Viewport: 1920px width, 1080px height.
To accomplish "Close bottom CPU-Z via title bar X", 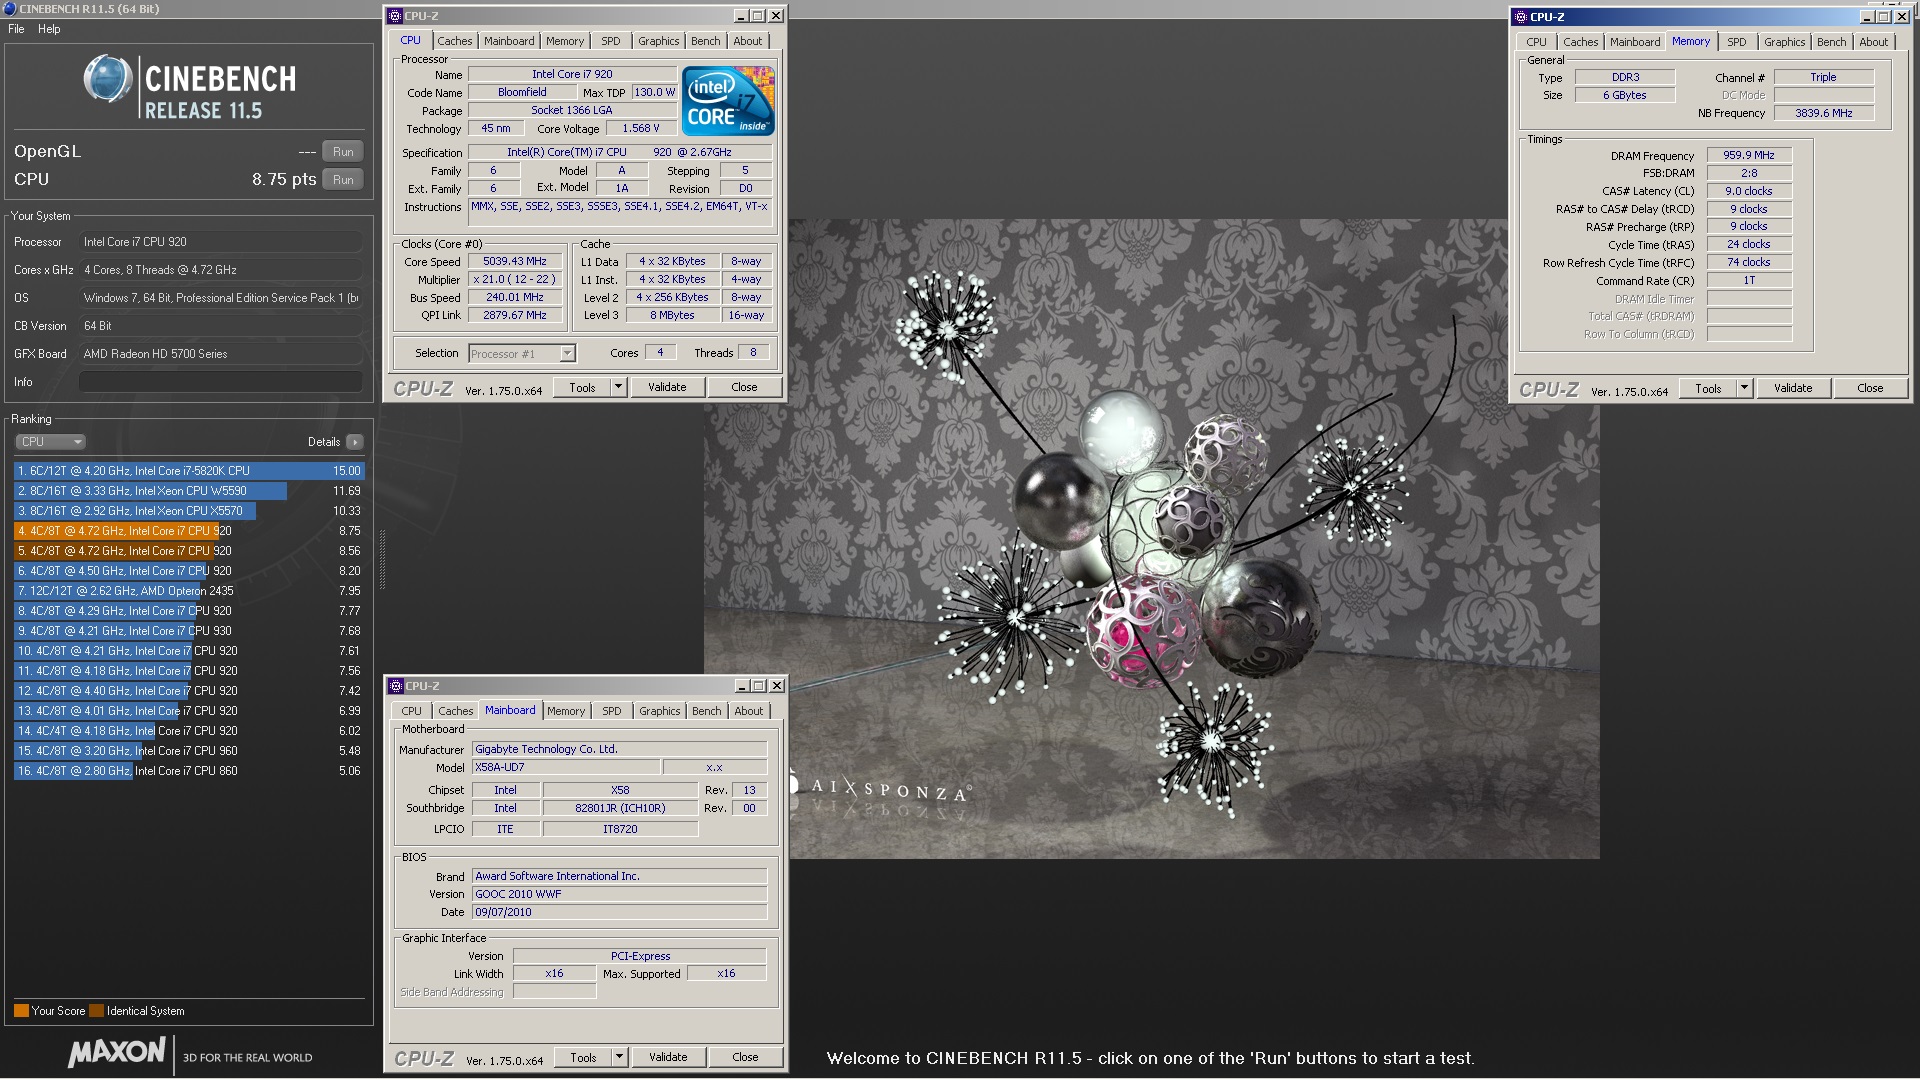I will pyautogui.click(x=778, y=686).
